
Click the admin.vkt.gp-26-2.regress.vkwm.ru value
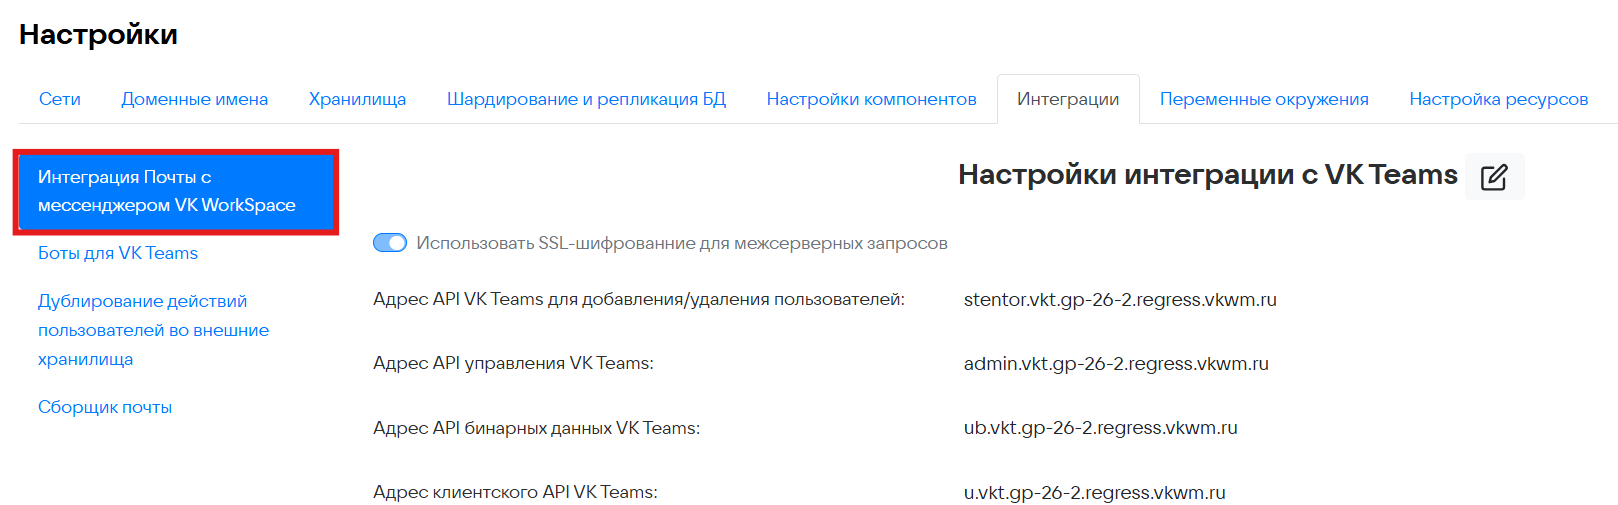pos(1116,363)
